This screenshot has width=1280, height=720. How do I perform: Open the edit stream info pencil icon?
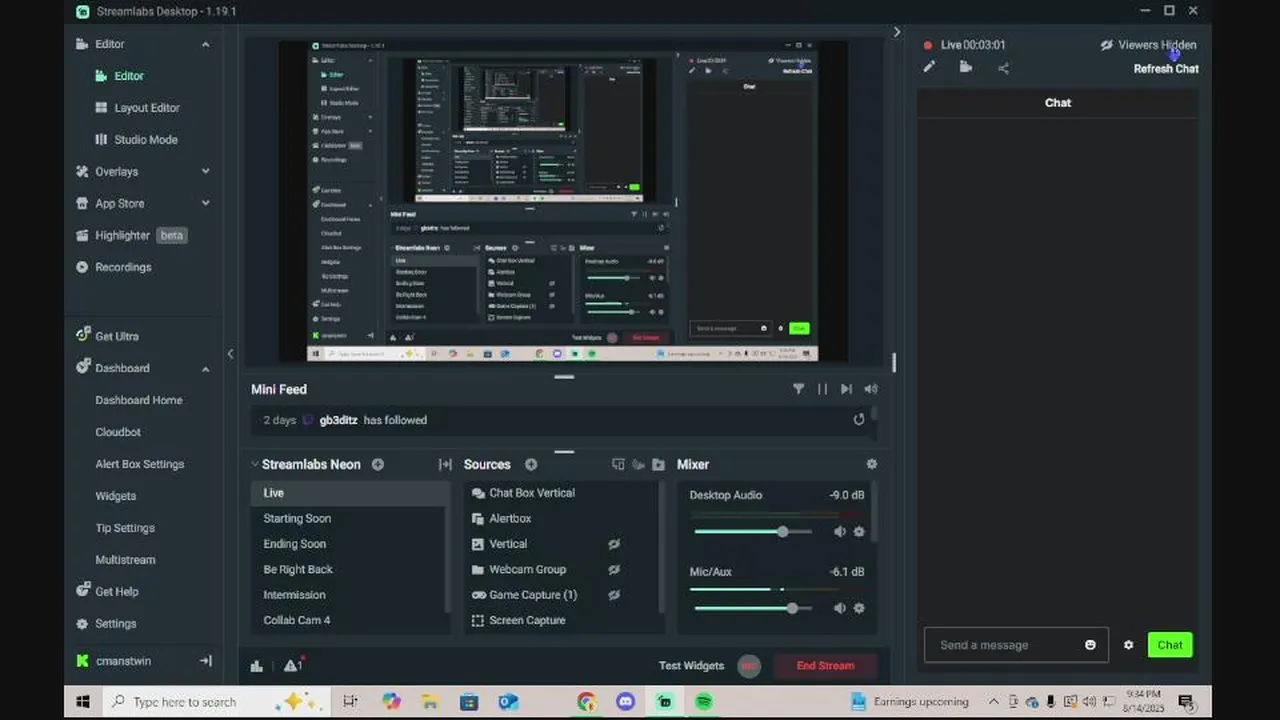(929, 67)
